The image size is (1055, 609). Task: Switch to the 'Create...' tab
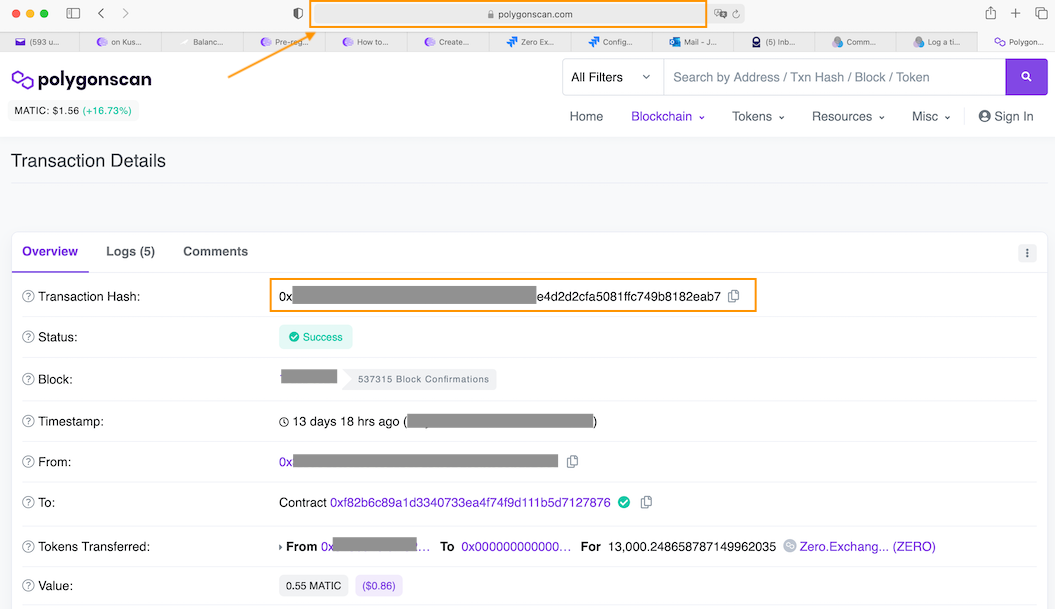pyautogui.click(x=448, y=42)
